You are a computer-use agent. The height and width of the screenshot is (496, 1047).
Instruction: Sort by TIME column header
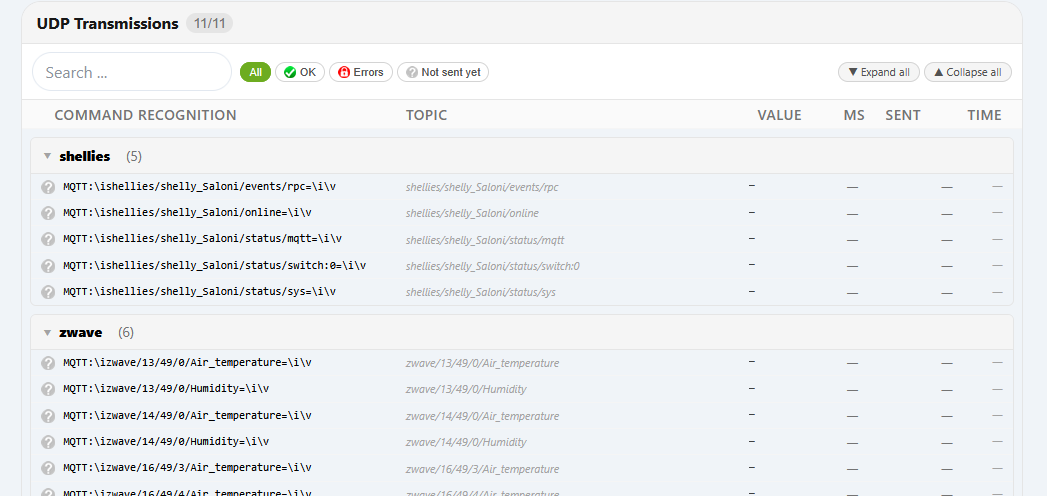pyautogui.click(x=984, y=115)
